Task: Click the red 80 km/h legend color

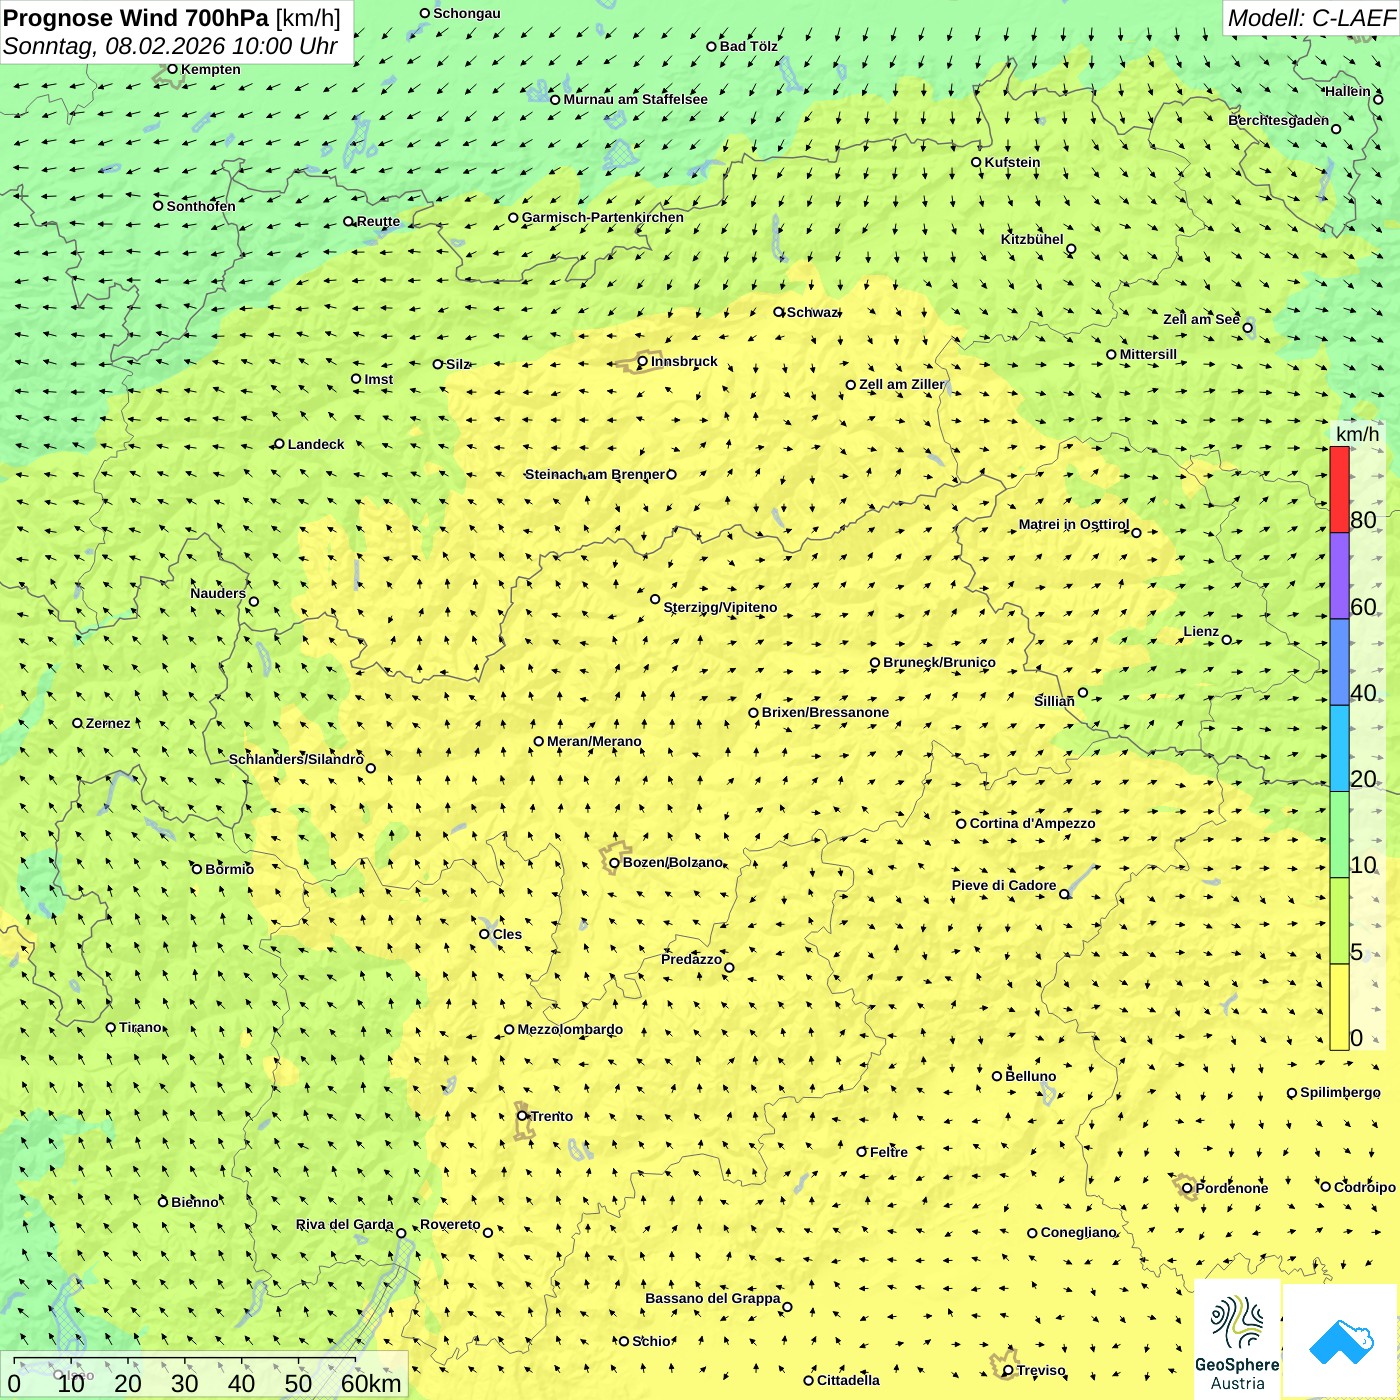Action: pos(1339,489)
